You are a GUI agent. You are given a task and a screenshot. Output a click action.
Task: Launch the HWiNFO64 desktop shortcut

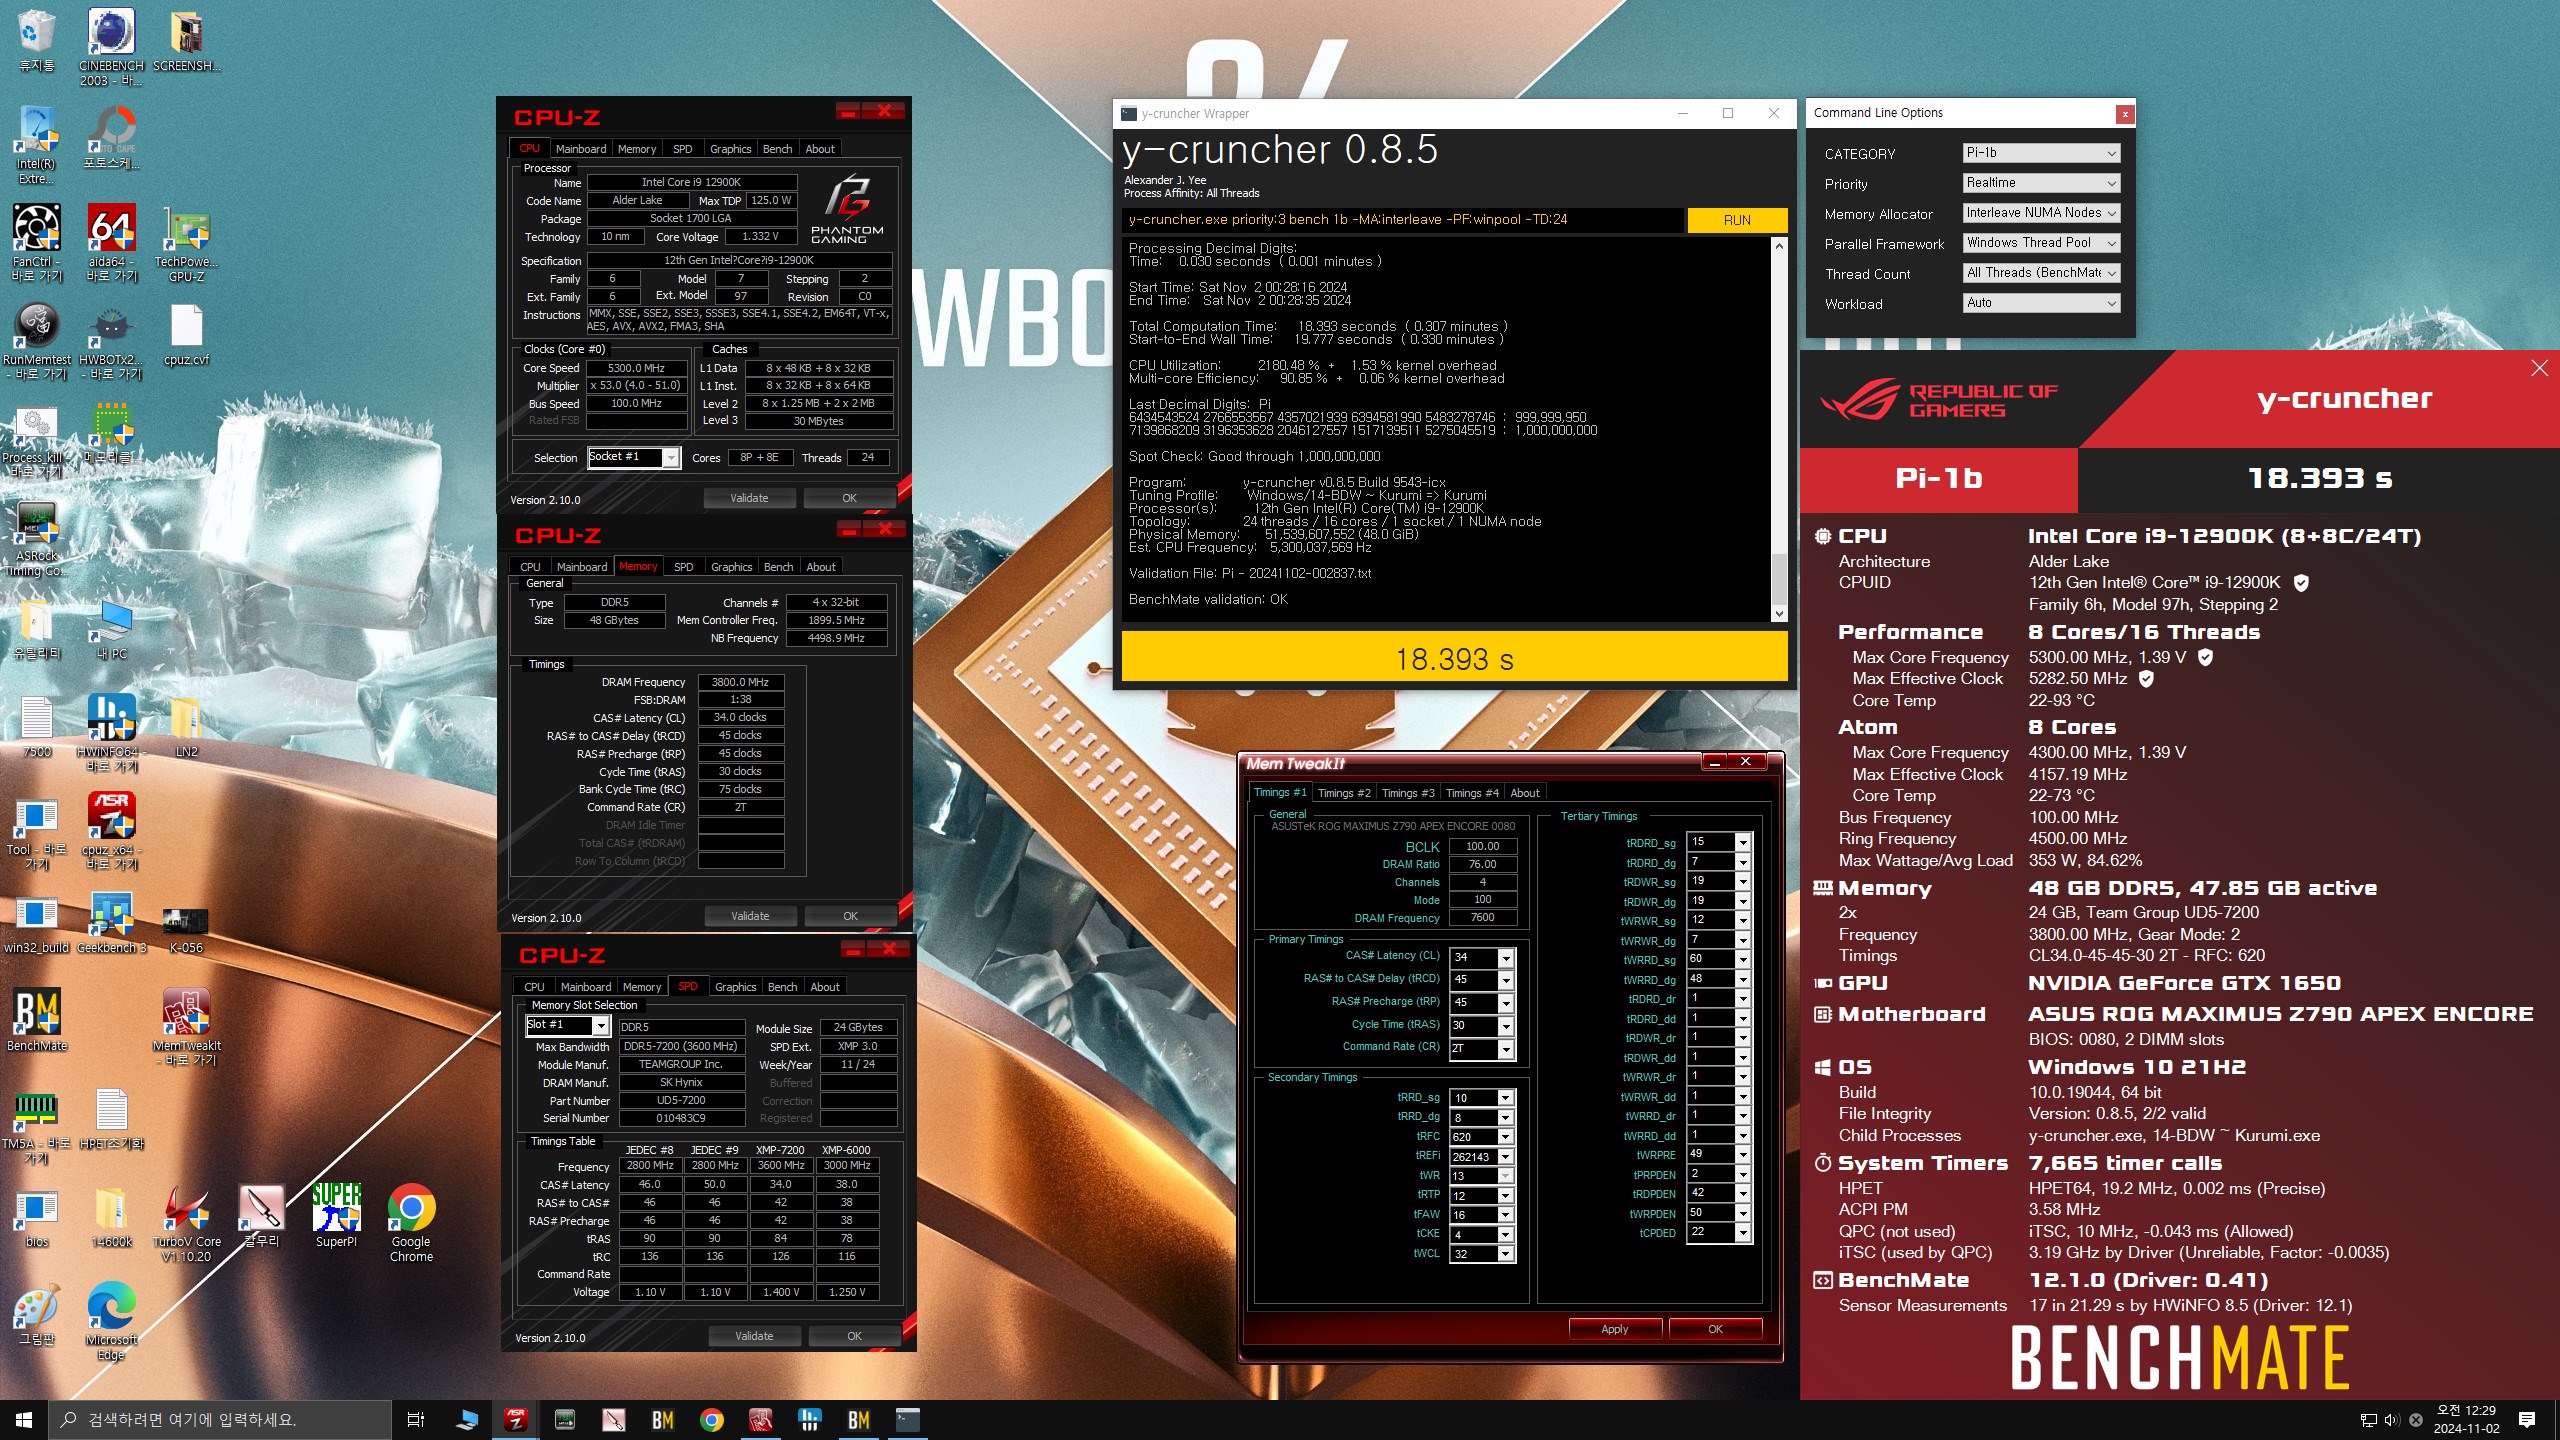click(111, 733)
